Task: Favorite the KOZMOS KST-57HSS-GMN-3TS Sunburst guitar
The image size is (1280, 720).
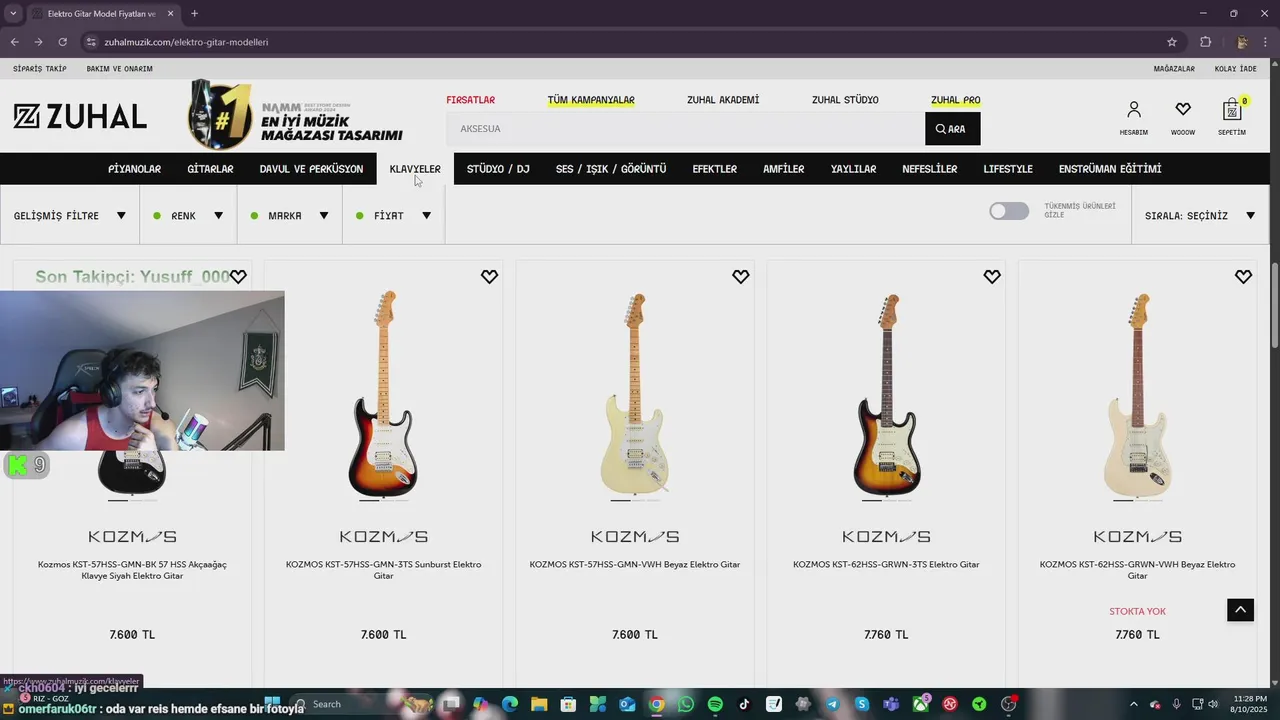Action: point(489,276)
